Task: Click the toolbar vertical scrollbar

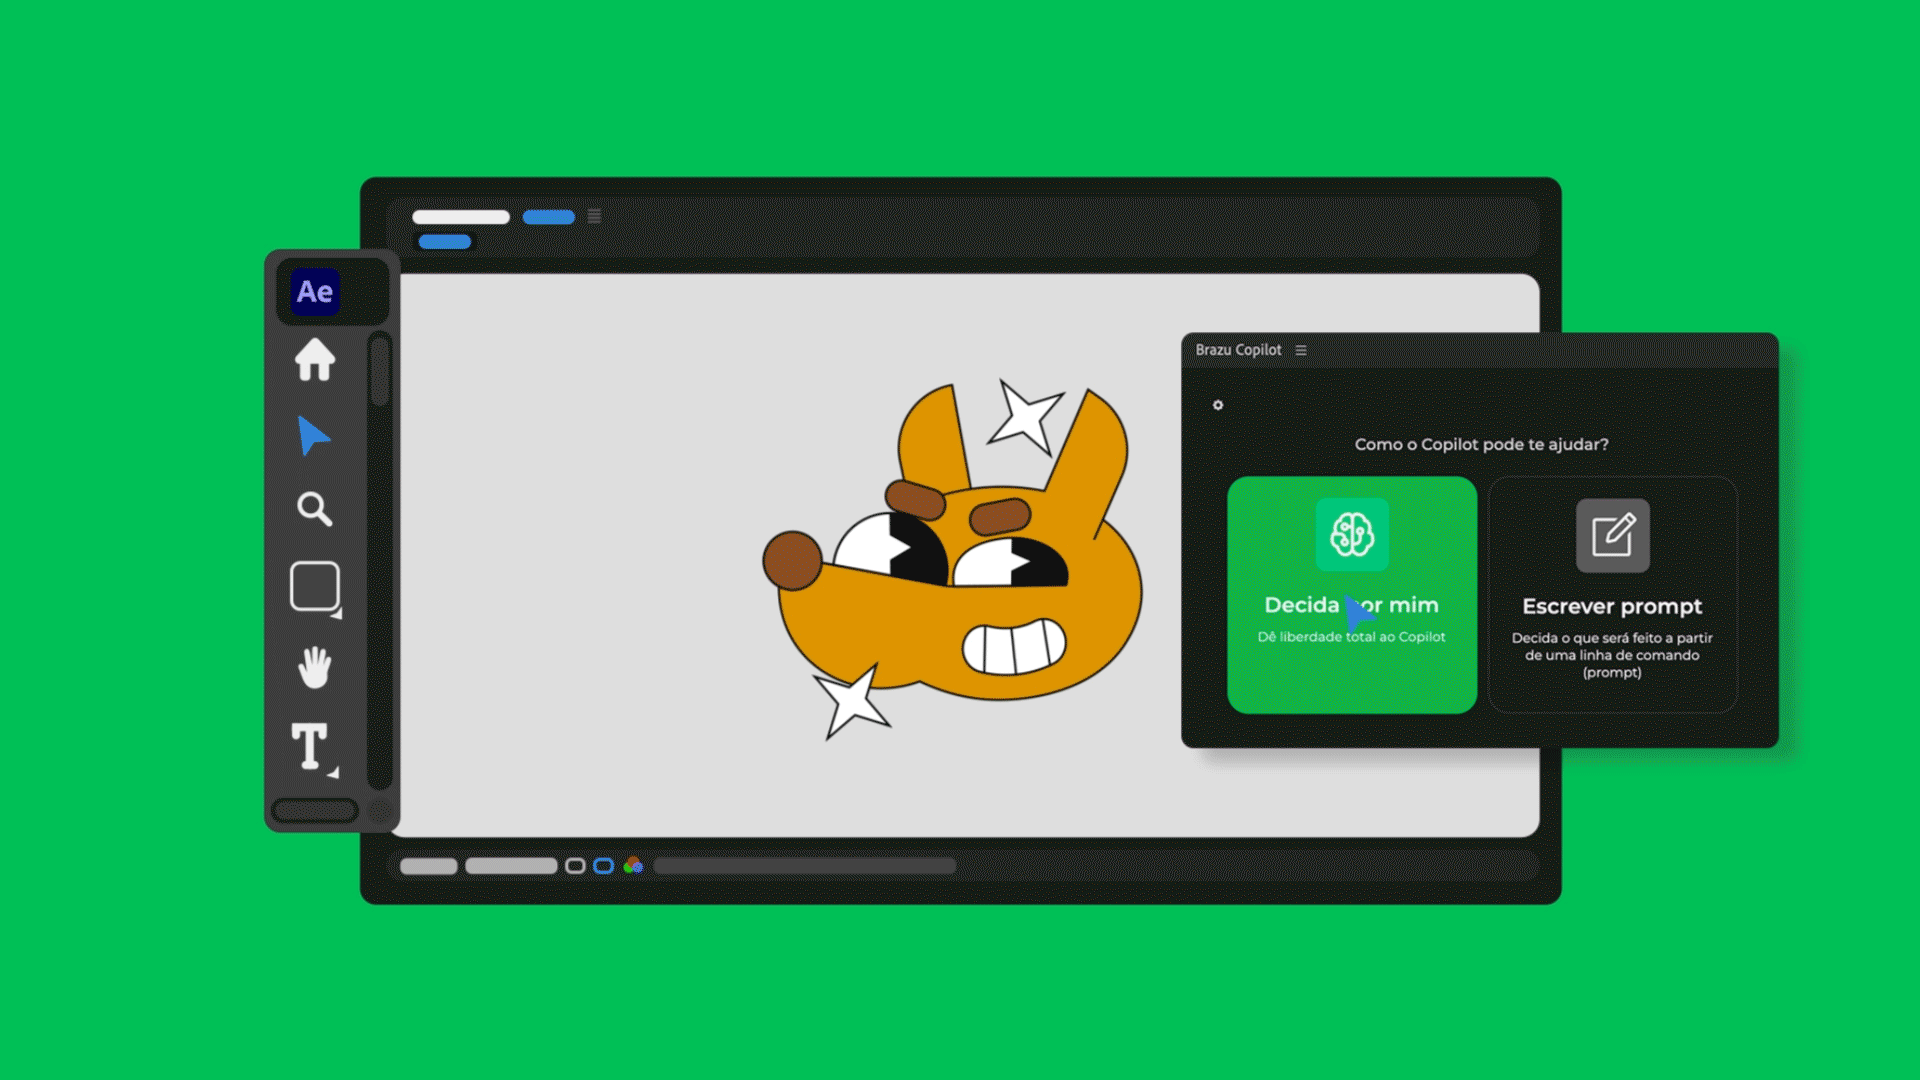Action: [x=379, y=371]
